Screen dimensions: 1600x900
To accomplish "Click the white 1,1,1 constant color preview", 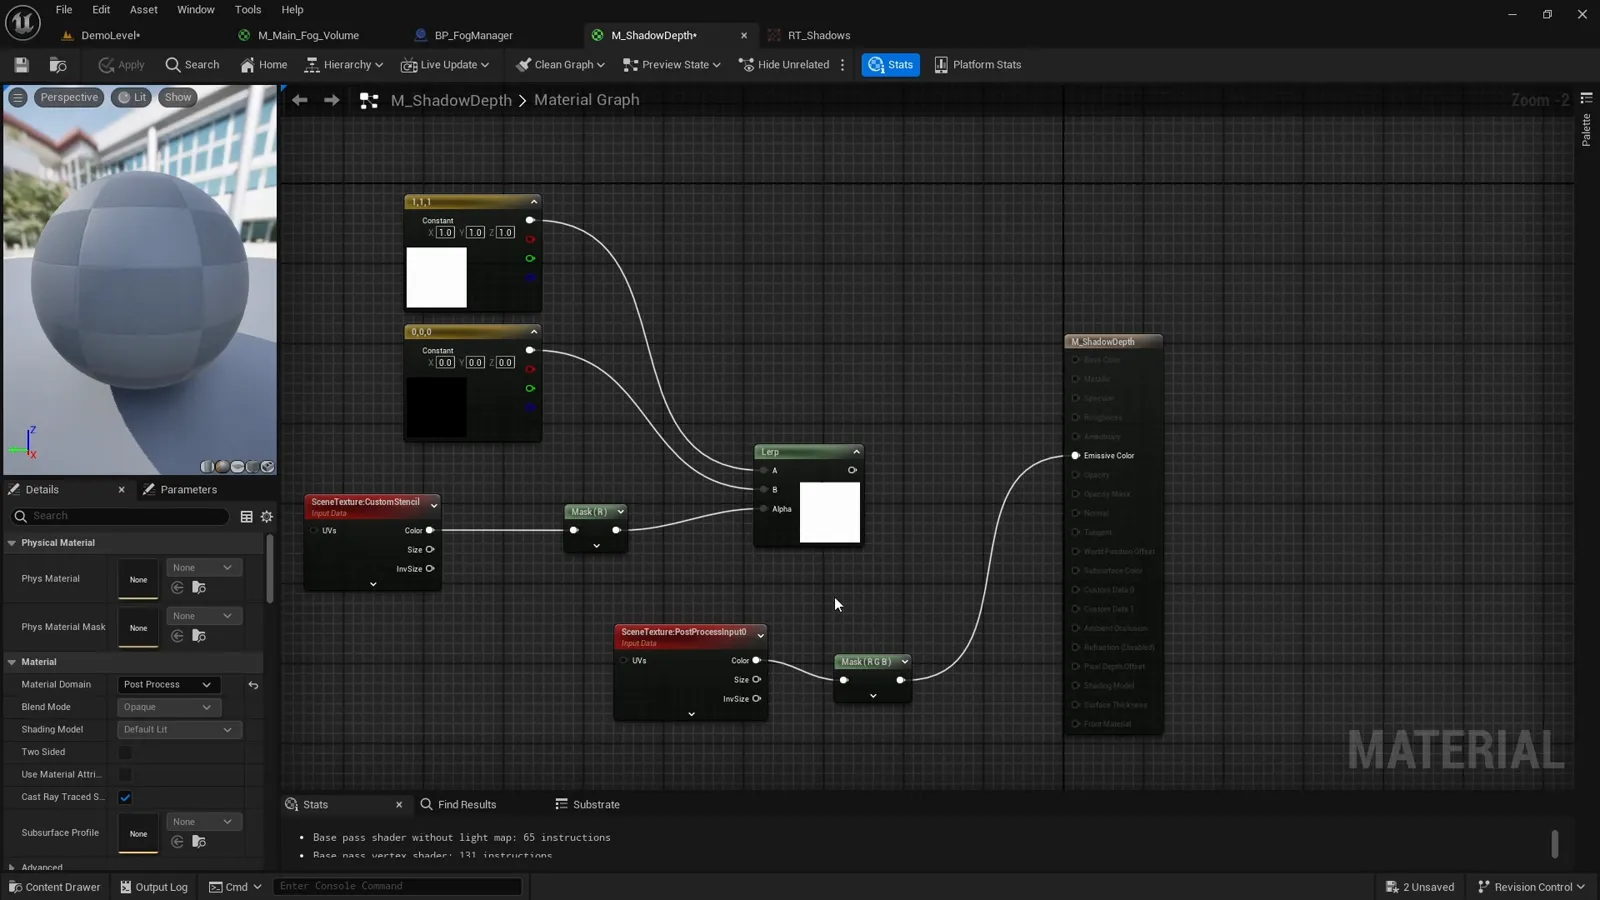I will tap(436, 278).
